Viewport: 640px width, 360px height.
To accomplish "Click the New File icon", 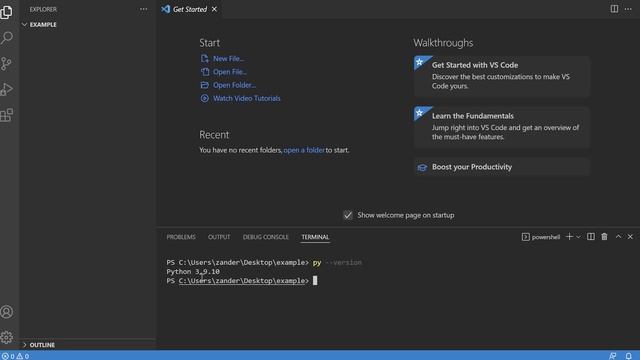I will [204, 58].
